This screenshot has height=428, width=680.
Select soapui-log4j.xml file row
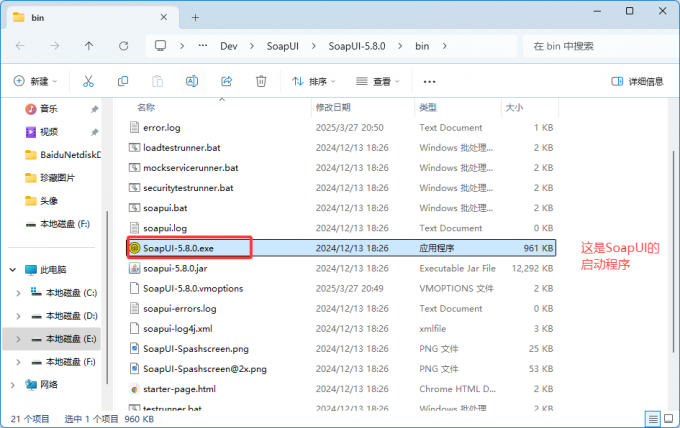[x=342, y=329]
